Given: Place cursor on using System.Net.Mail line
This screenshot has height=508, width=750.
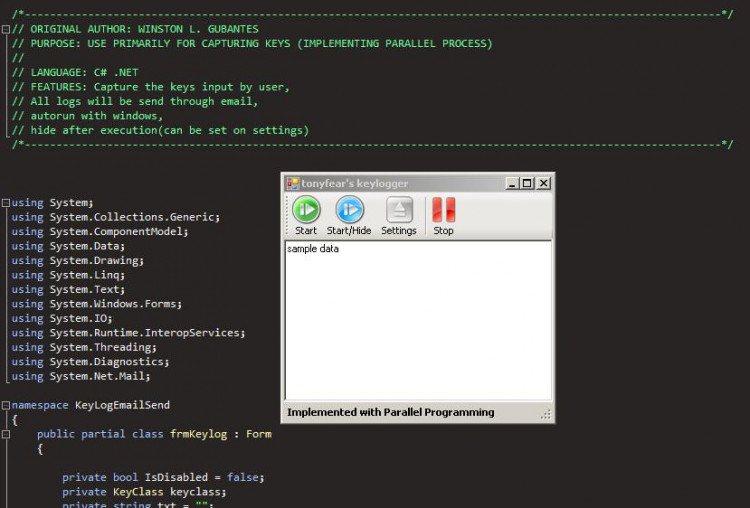Looking at the screenshot, I should [99, 377].
